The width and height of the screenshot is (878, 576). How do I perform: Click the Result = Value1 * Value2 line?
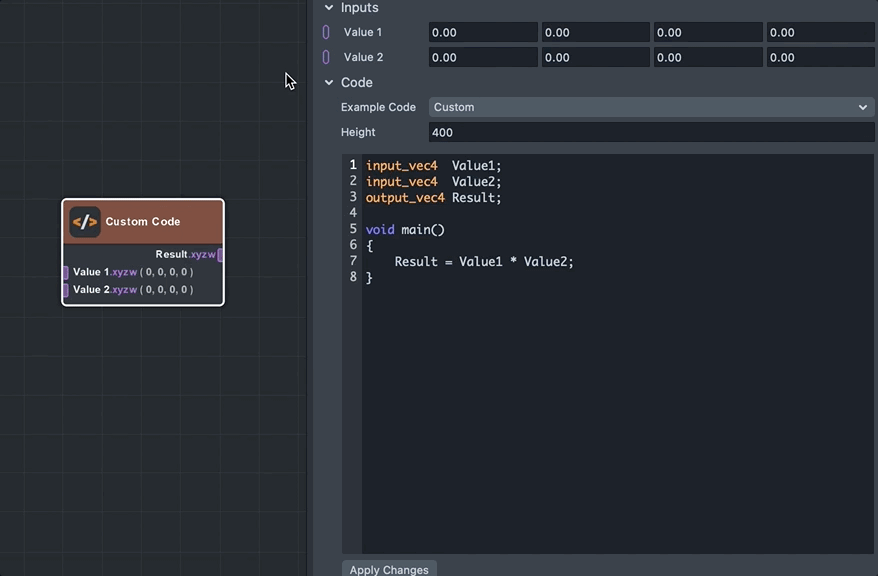click(483, 261)
